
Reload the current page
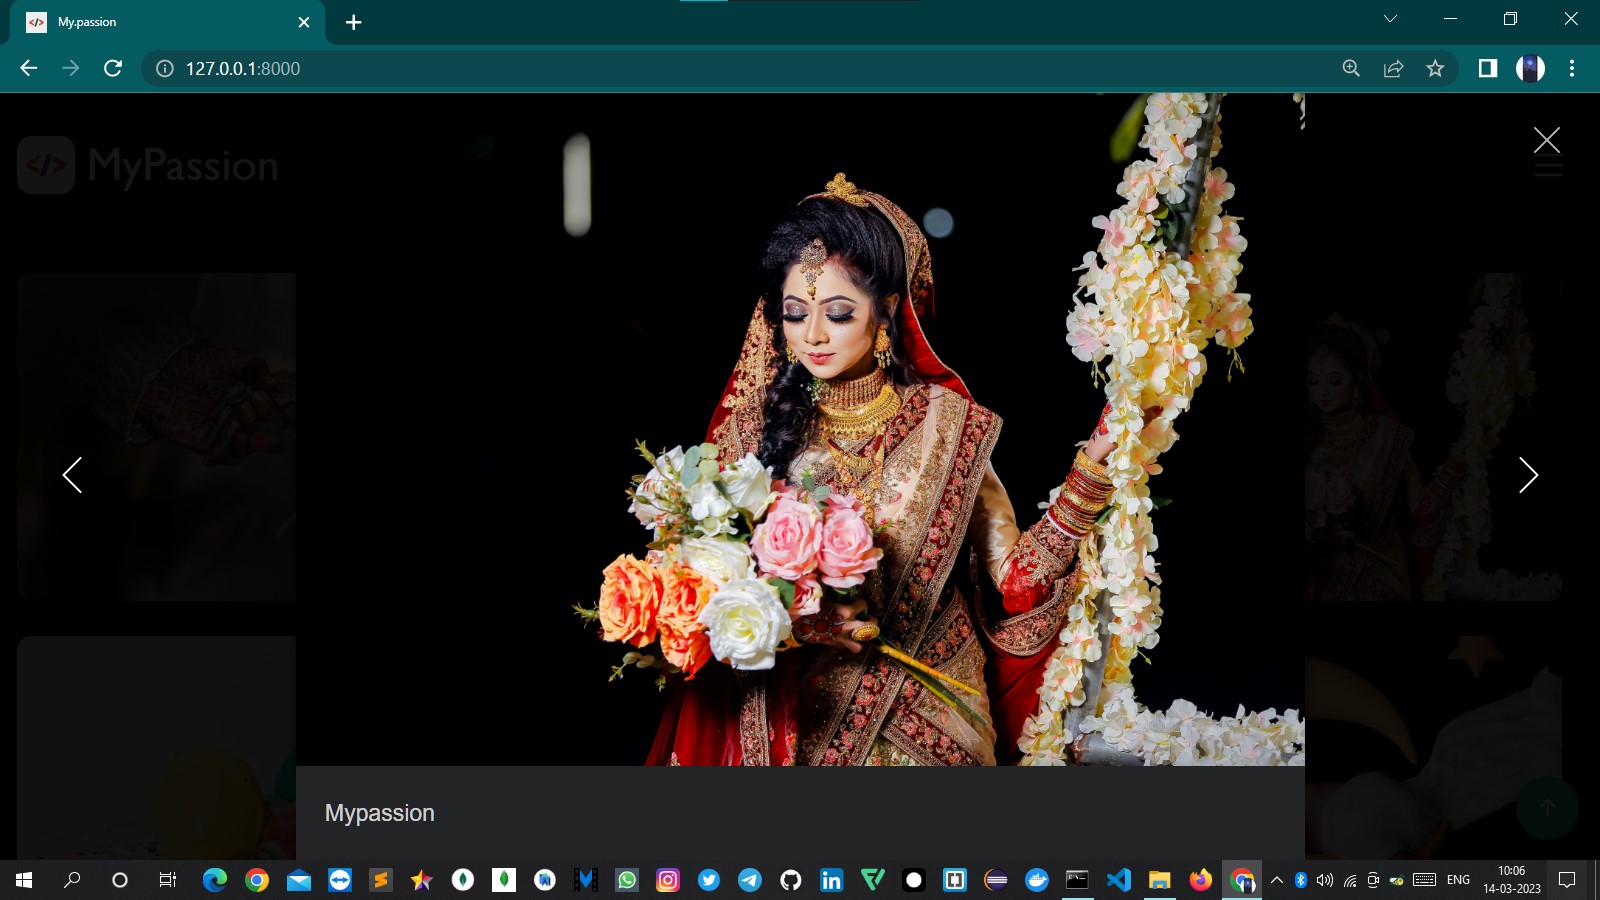(113, 68)
